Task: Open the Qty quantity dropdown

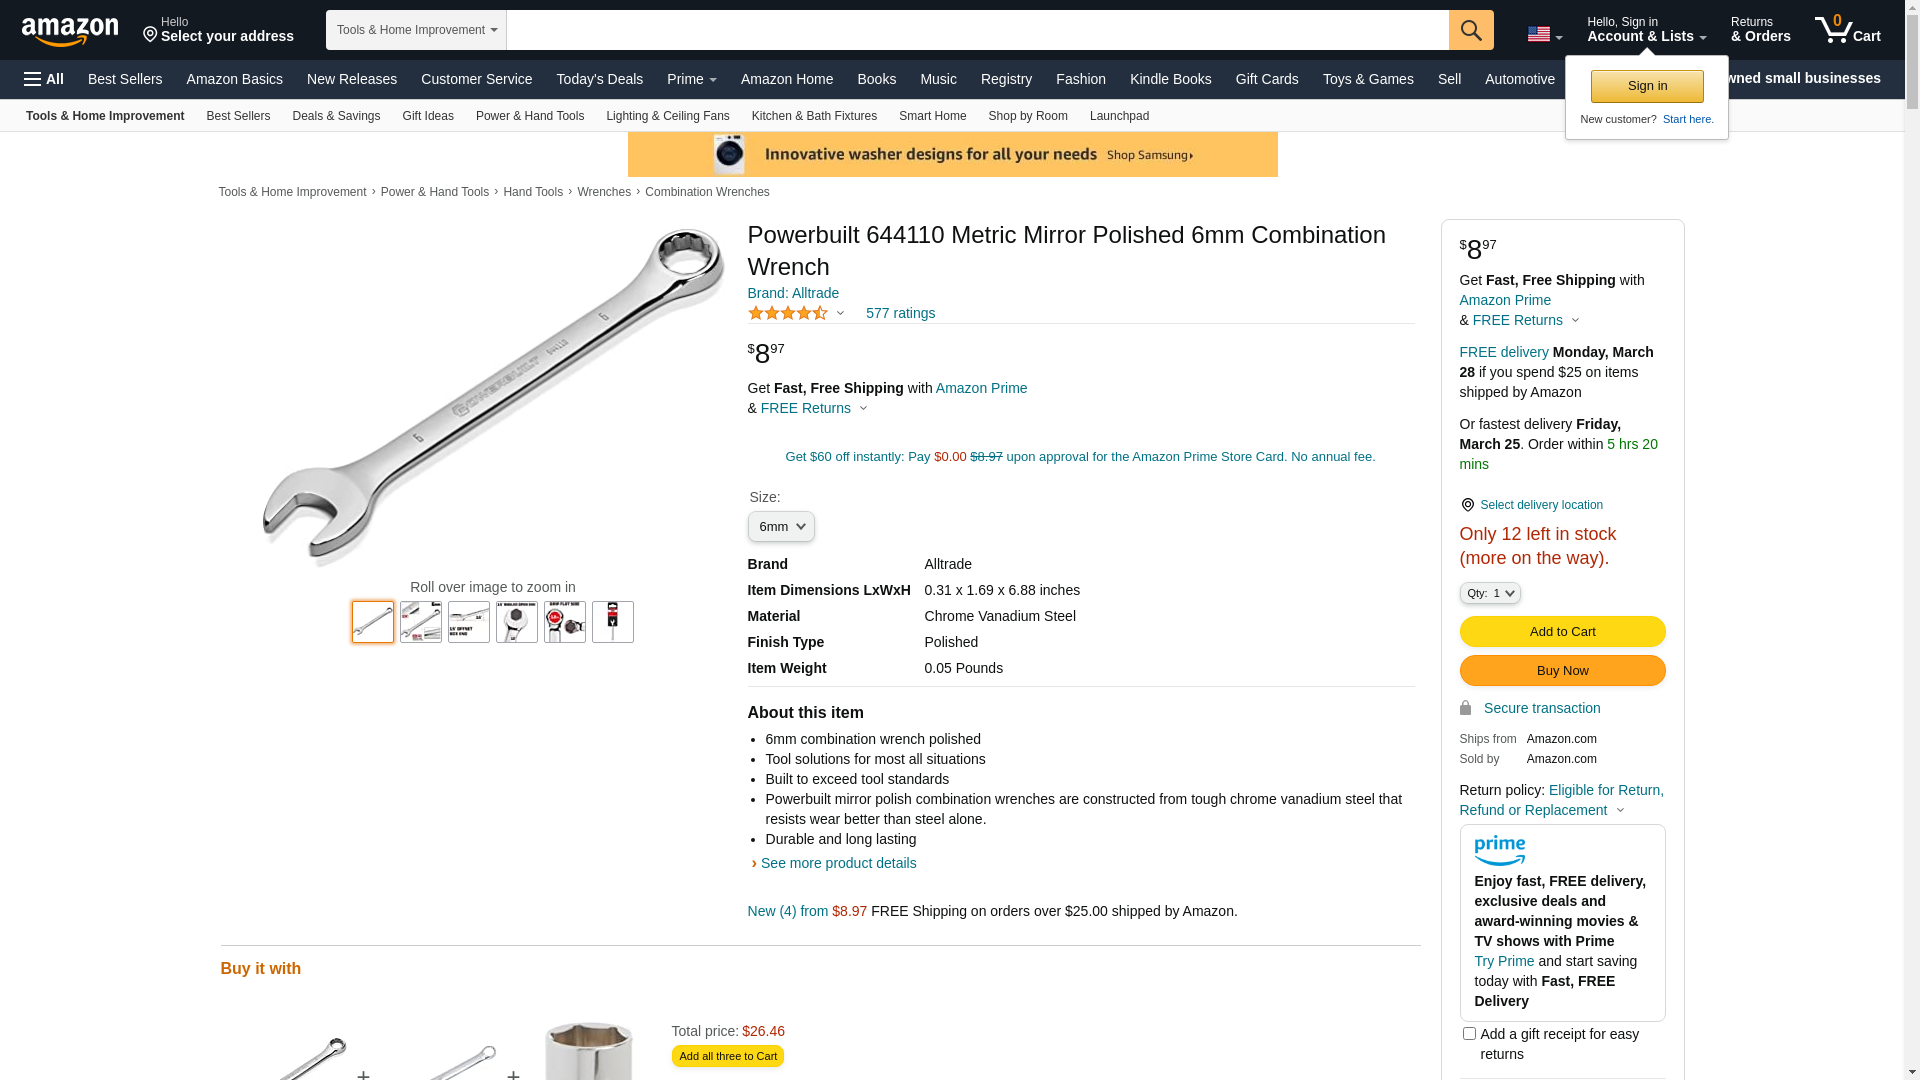Action: point(1490,593)
